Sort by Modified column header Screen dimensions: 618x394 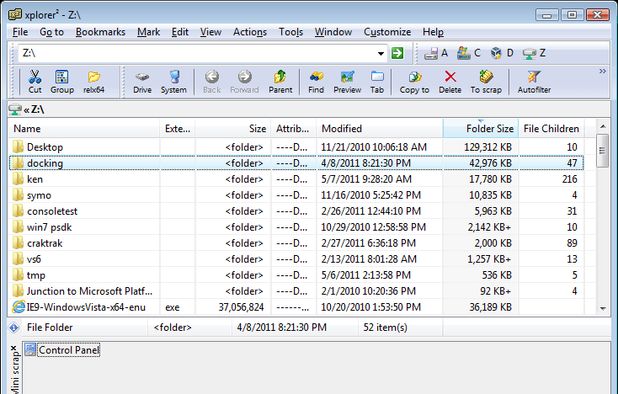pos(380,128)
